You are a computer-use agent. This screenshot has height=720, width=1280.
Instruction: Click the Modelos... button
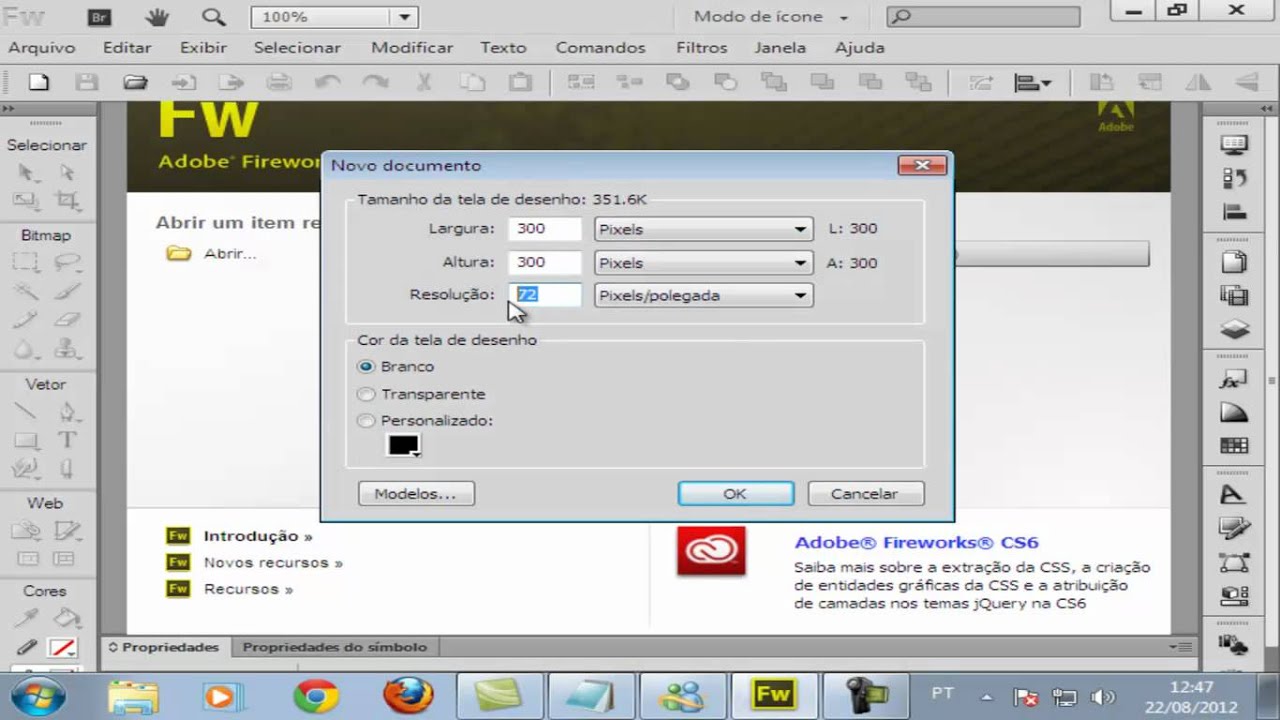click(x=415, y=494)
